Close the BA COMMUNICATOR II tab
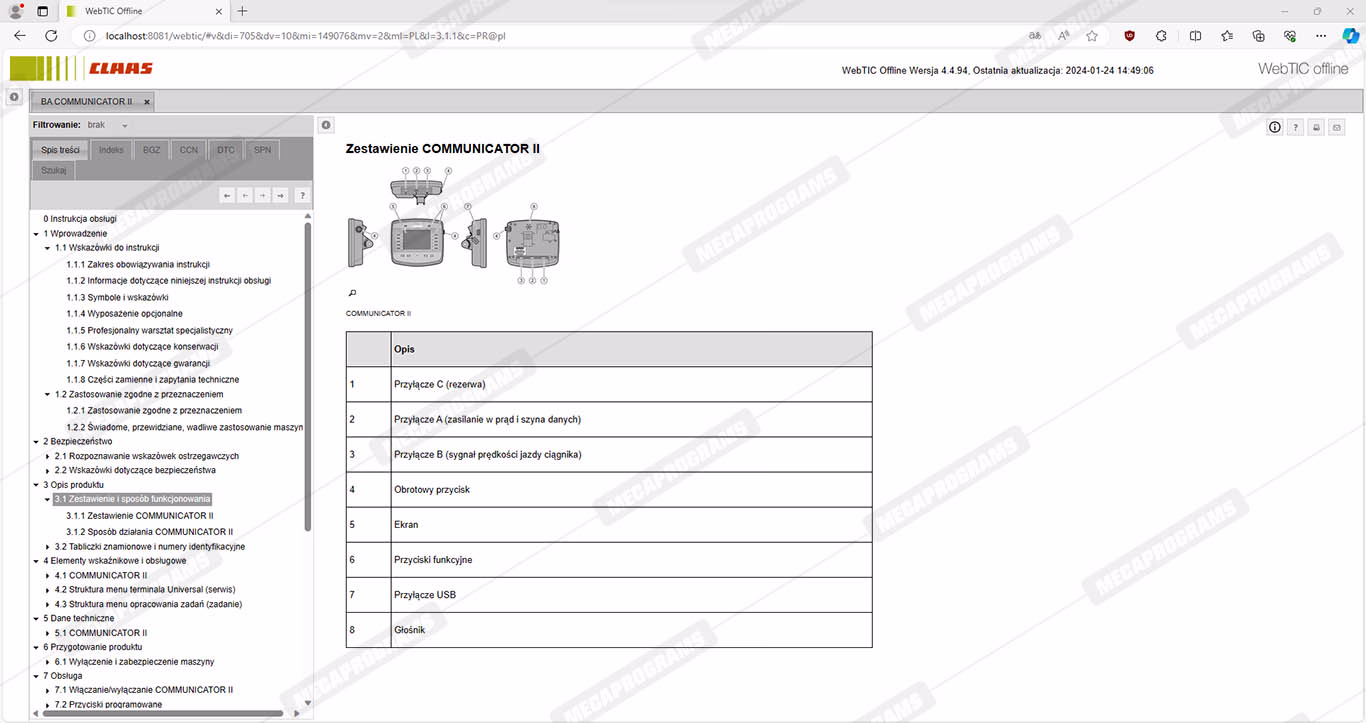The height and width of the screenshot is (723, 1366). point(147,102)
